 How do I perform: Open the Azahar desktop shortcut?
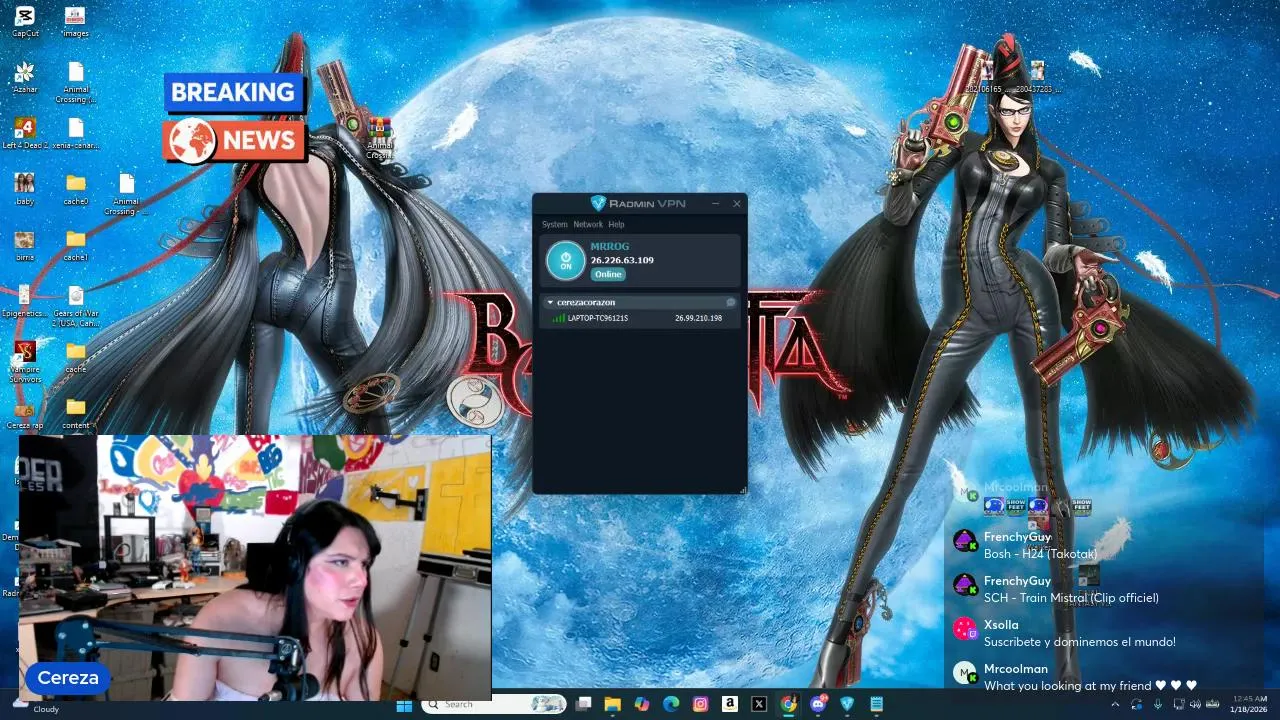[25, 77]
